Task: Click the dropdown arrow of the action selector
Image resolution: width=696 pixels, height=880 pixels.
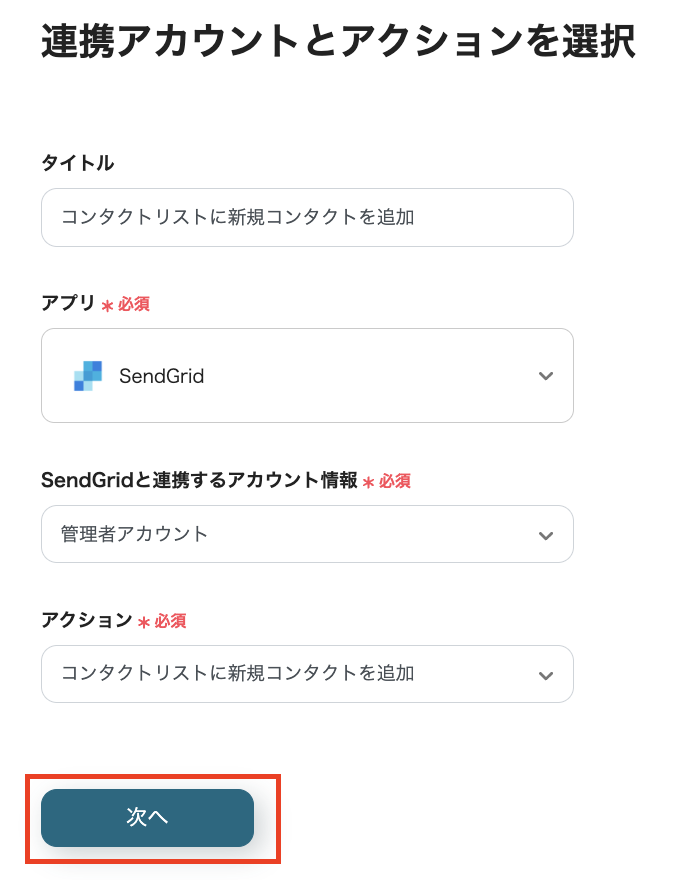Action: [546, 674]
